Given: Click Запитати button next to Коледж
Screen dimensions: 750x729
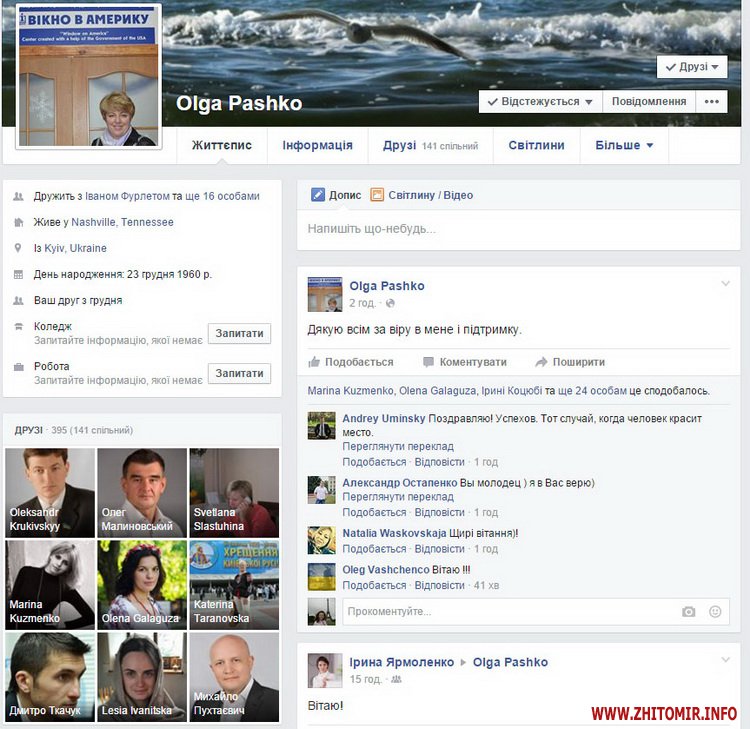Looking at the screenshot, I should [x=239, y=333].
